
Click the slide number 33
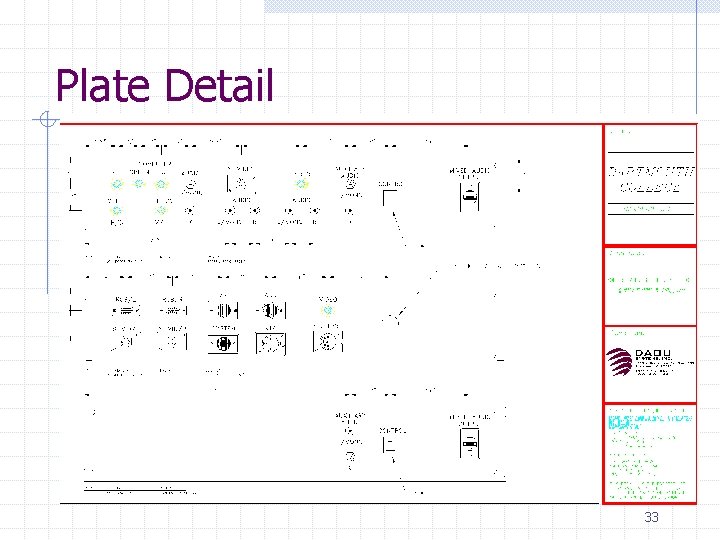[x=651, y=517]
